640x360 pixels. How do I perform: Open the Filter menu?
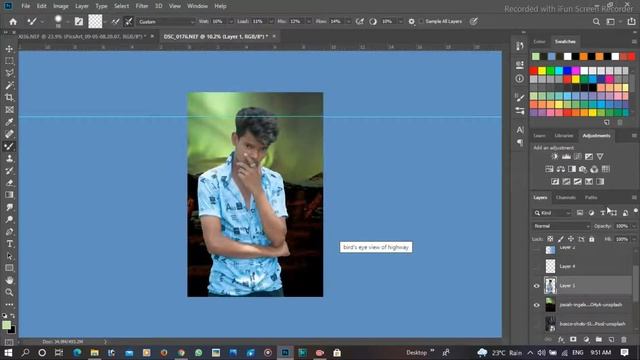coord(142,6)
